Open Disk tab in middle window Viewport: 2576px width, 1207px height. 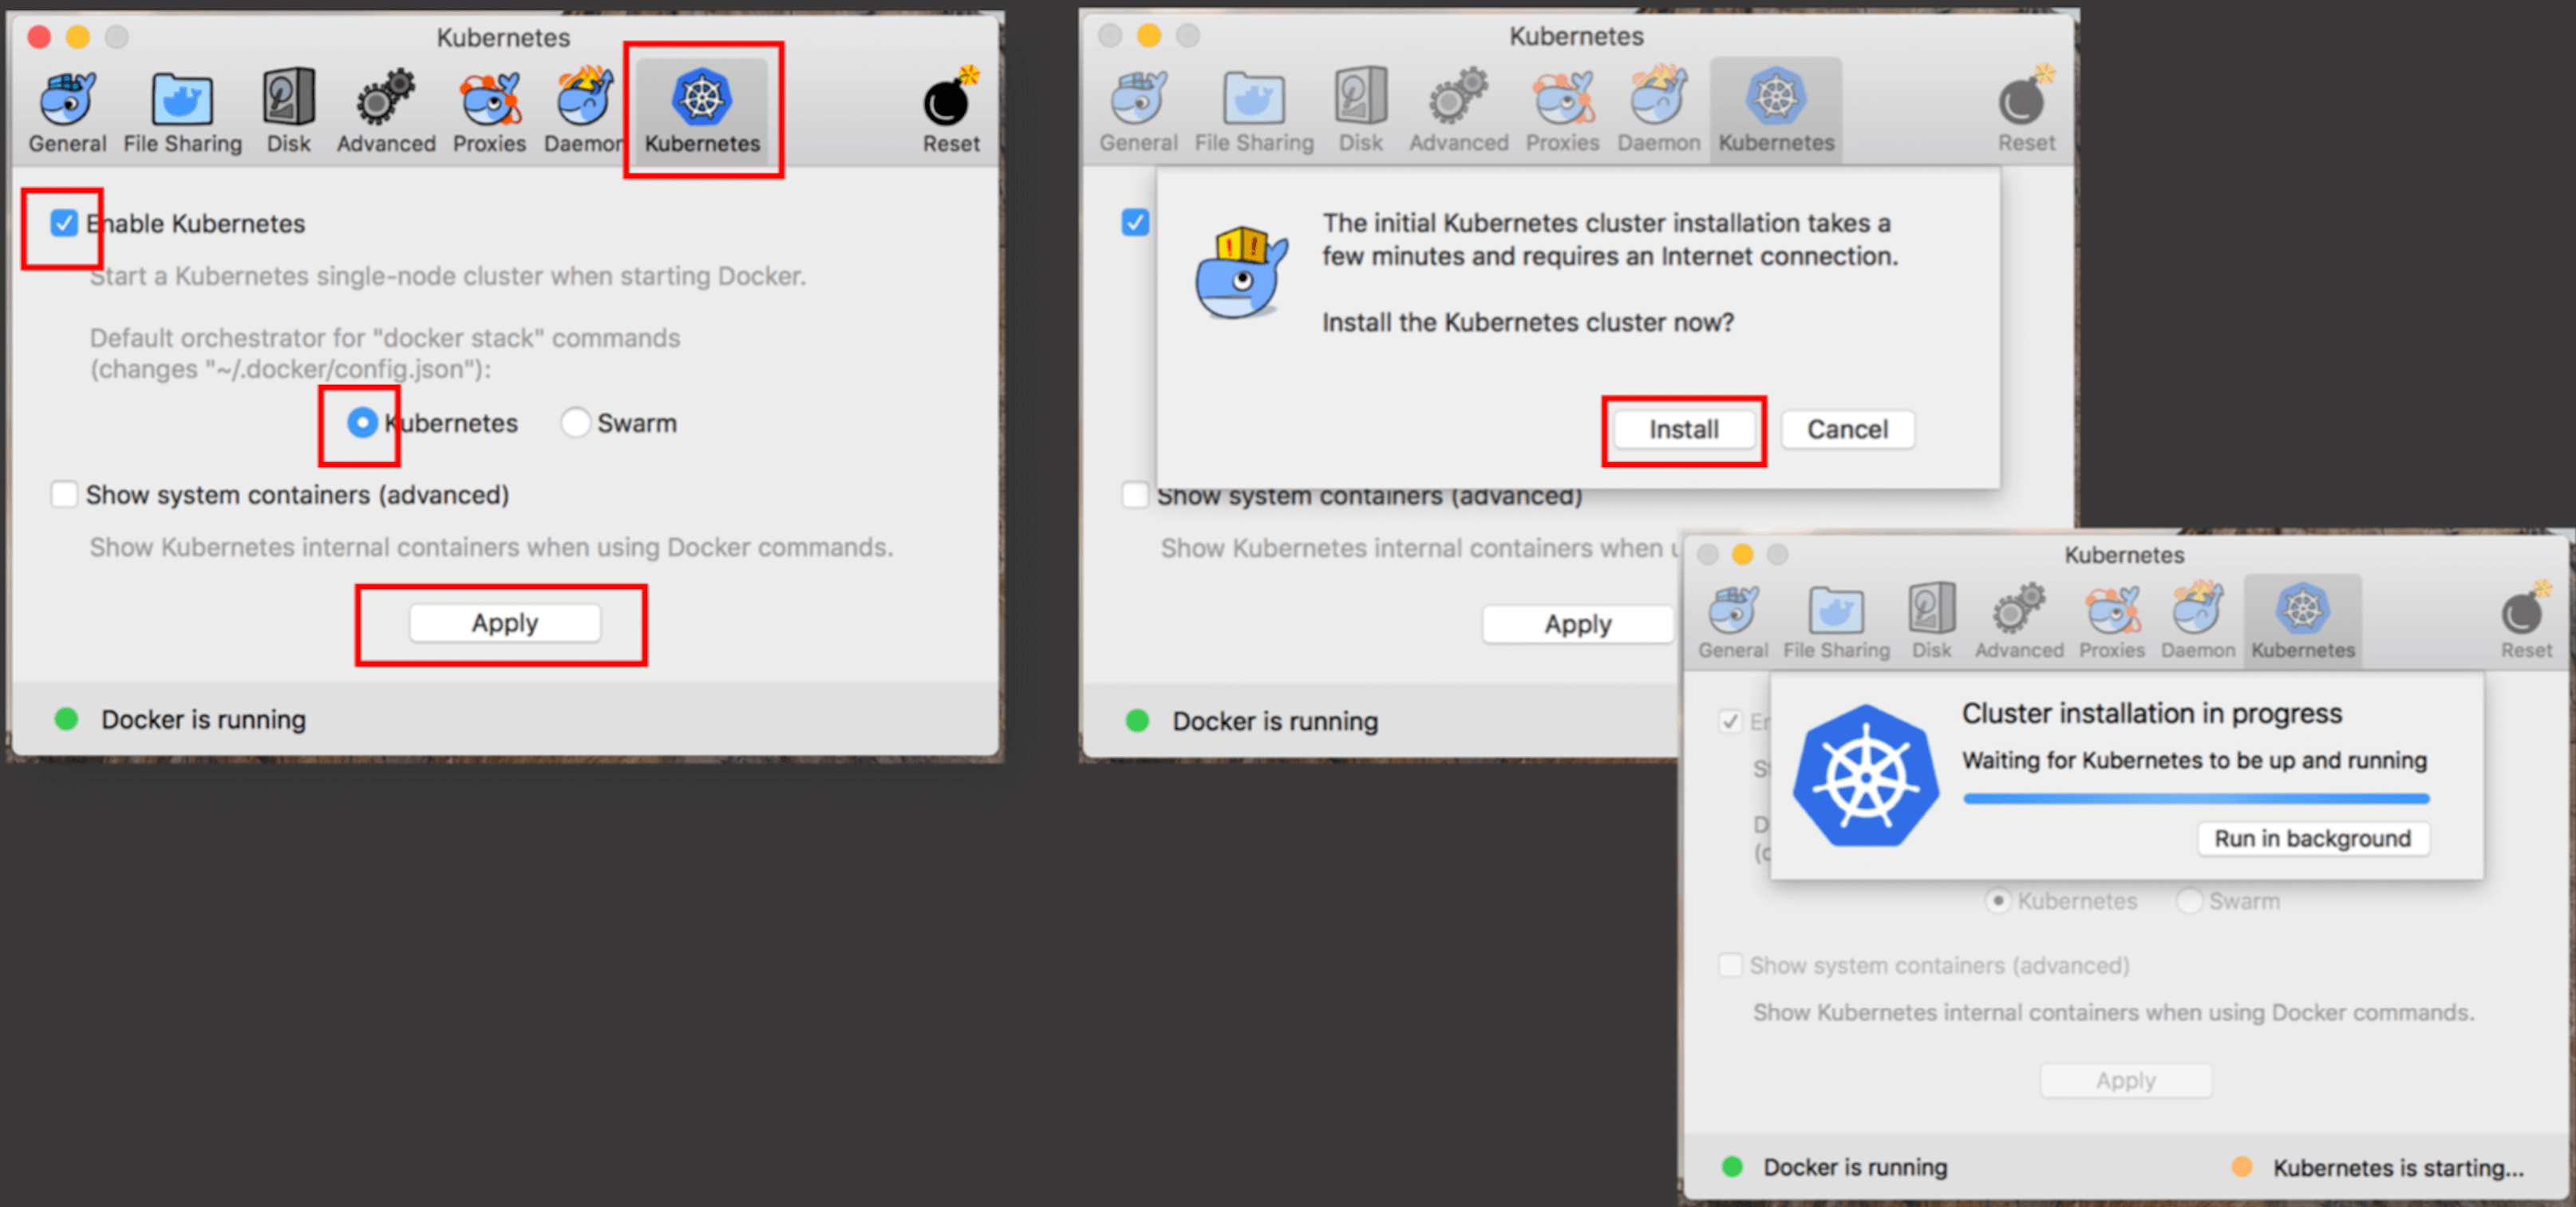(1360, 111)
